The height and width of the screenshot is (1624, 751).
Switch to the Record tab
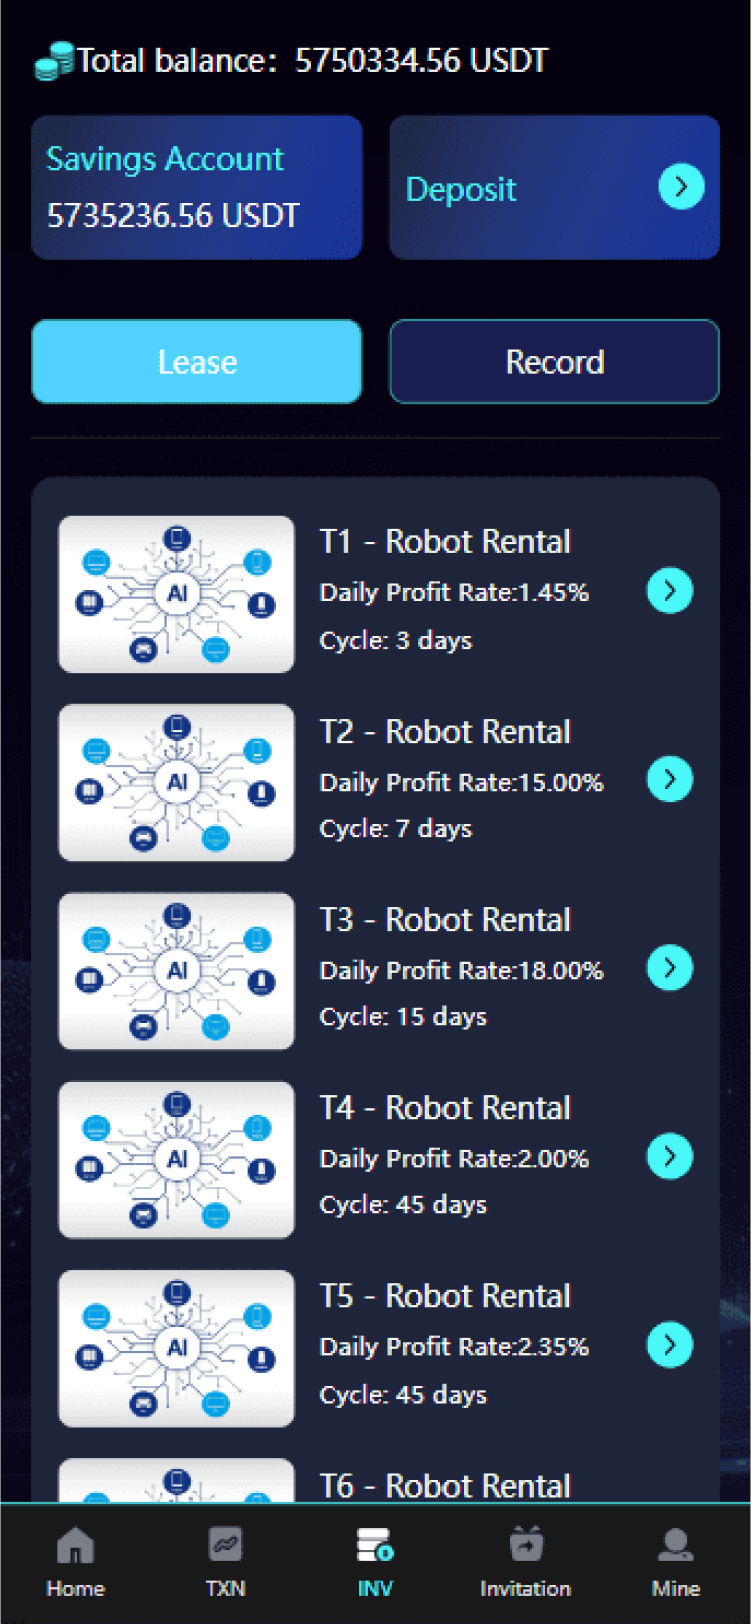click(555, 362)
